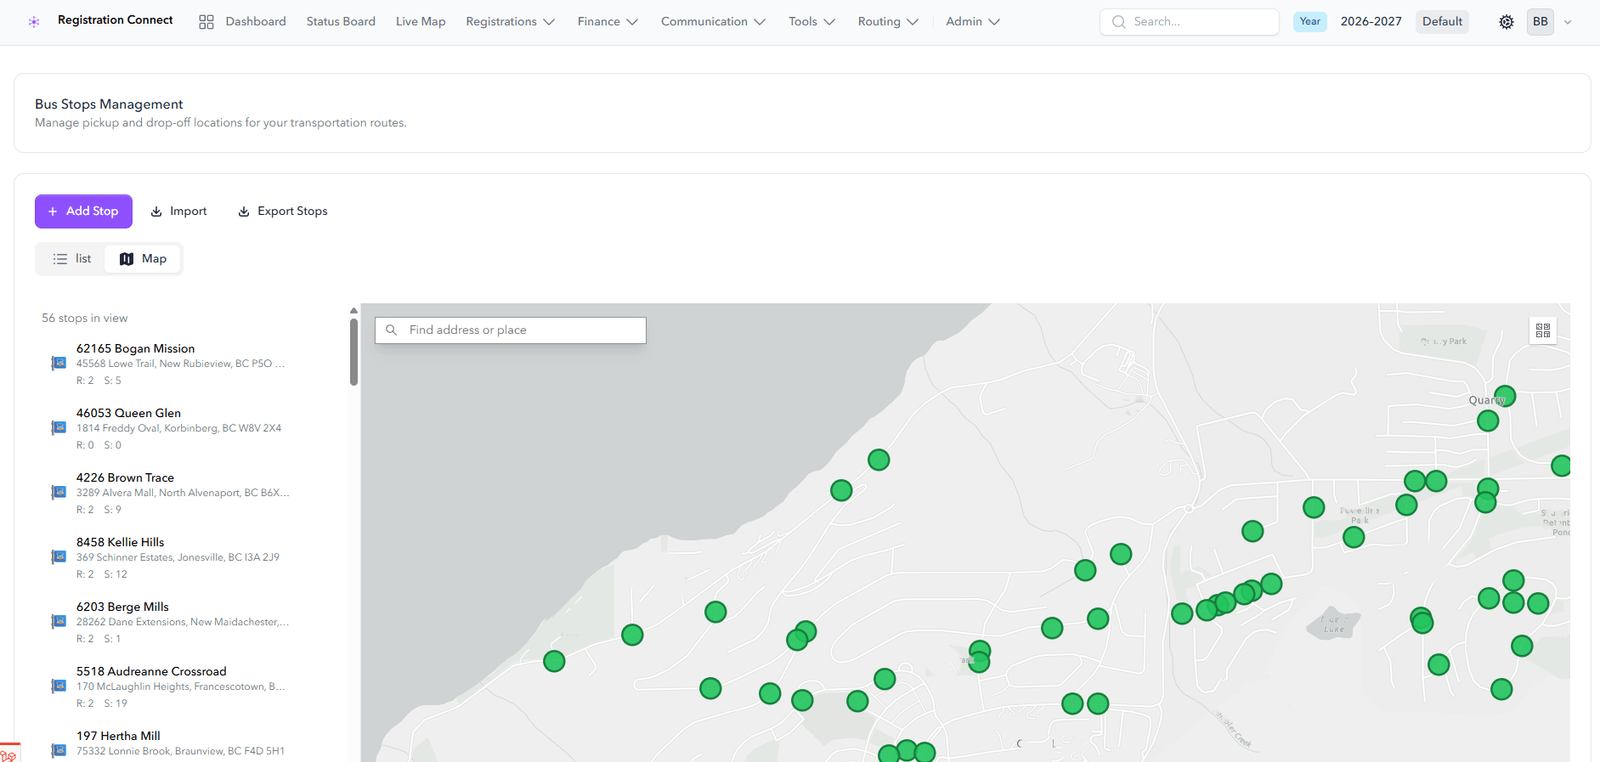1600x762 pixels.
Task: Open the Status Board page
Action: coord(341,22)
